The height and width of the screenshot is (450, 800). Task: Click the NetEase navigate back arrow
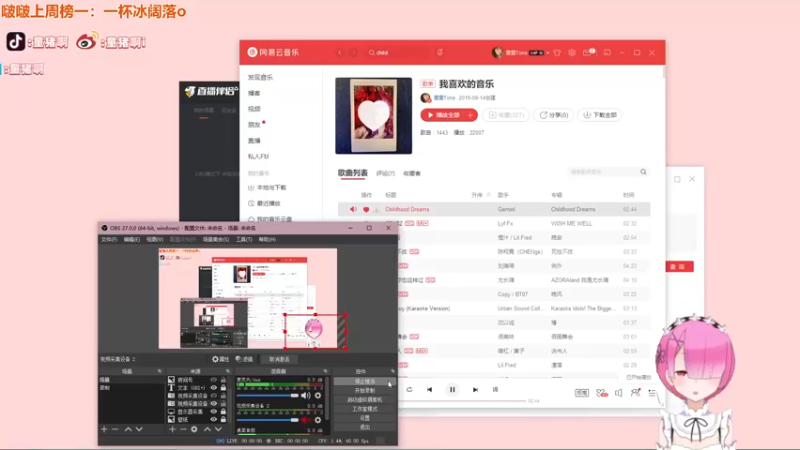pyautogui.click(x=340, y=53)
